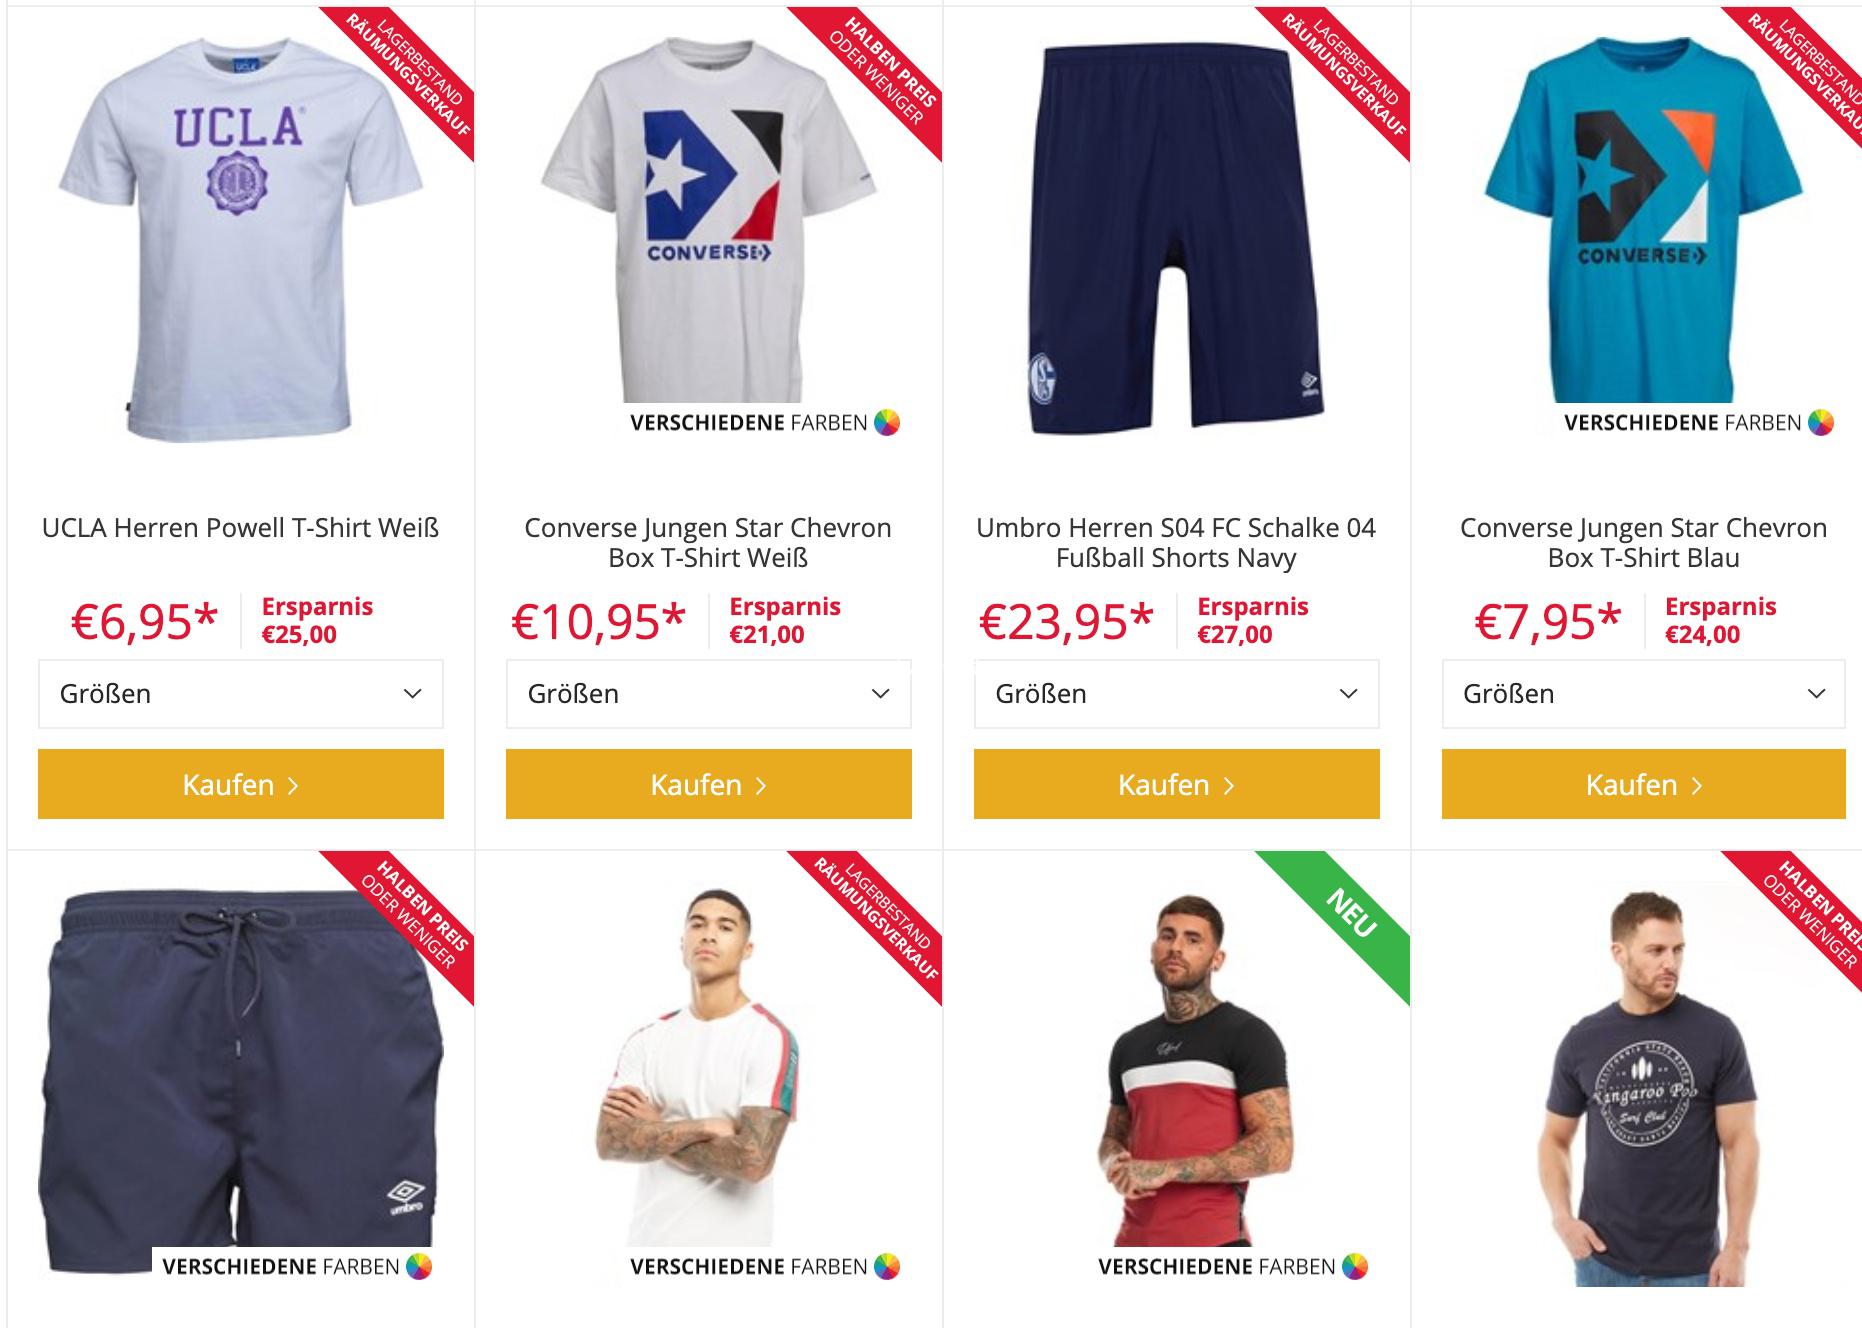Click color wheel icon on blue Converse shirt
Screen dimensions: 1862x1328
point(1821,423)
